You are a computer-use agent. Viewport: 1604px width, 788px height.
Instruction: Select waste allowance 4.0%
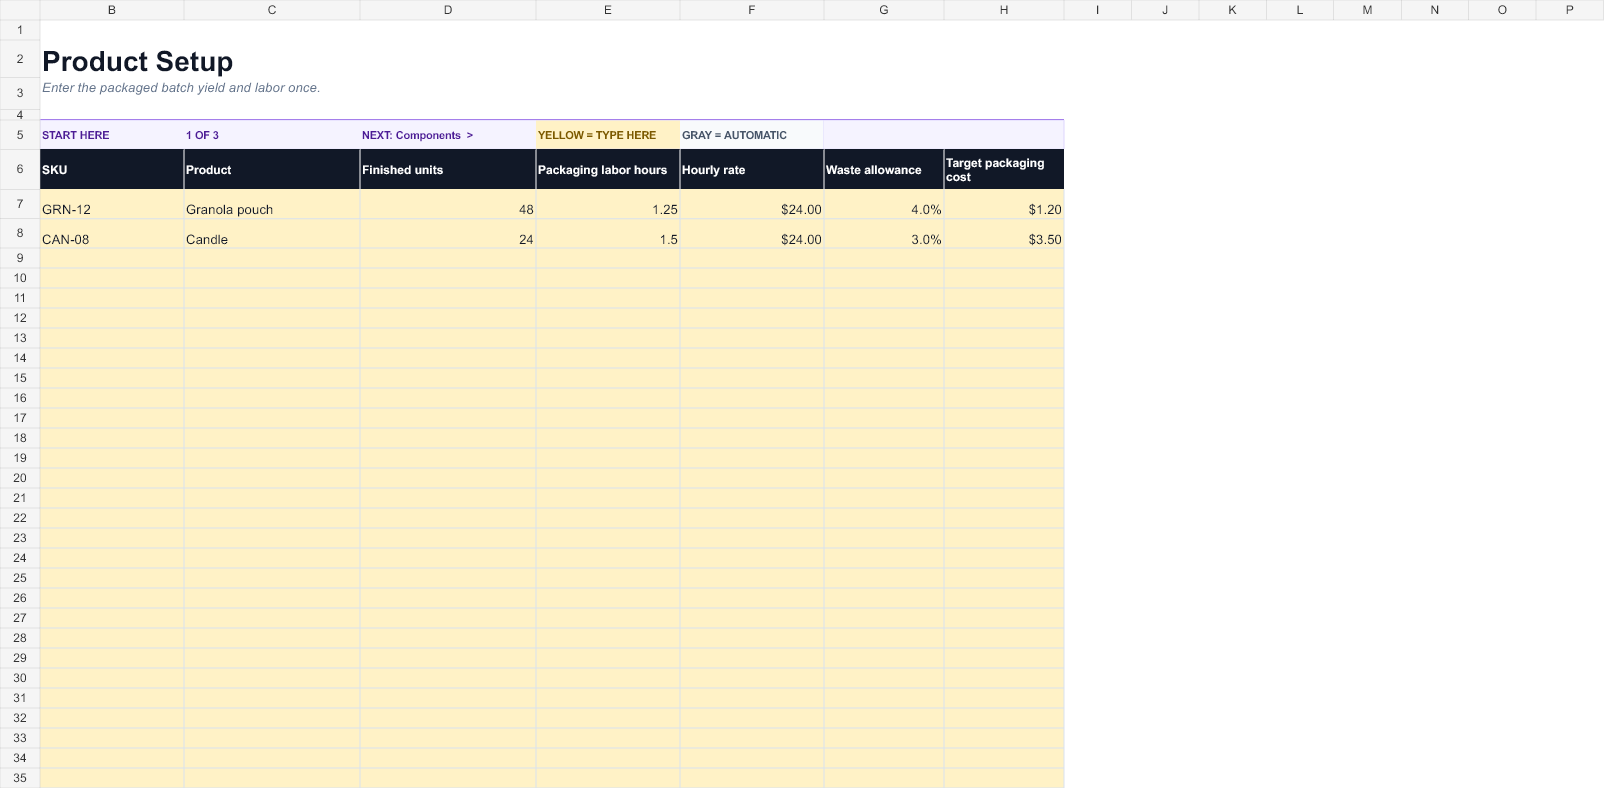pos(884,204)
